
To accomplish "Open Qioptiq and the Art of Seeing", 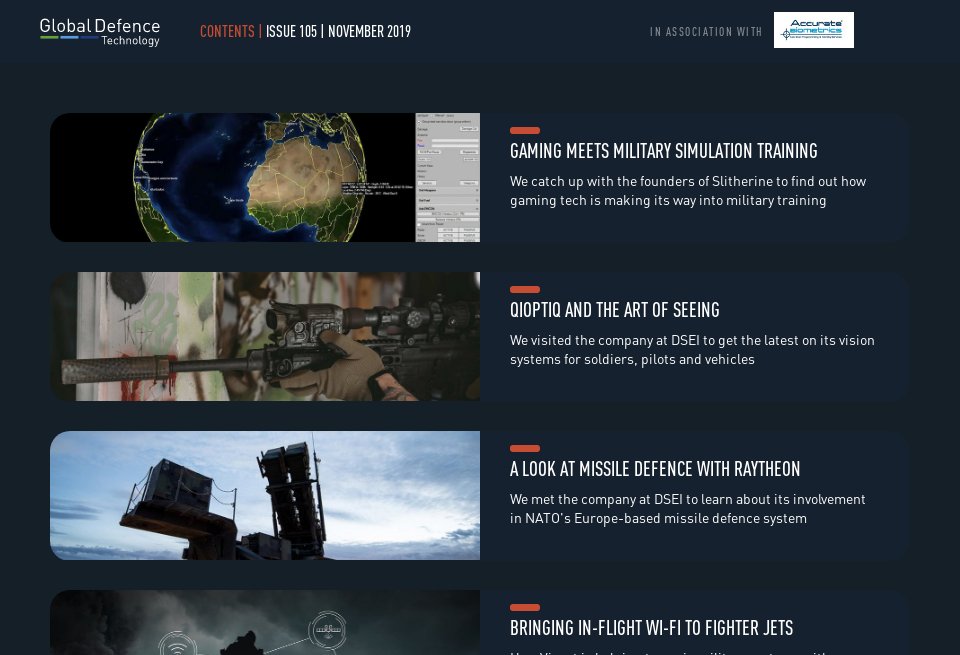I will (x=615, y=310).
